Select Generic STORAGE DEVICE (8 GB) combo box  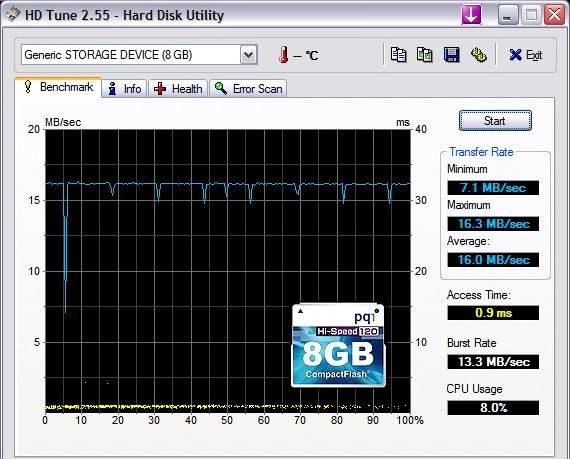pyautogui.click(x=139, y=55)
